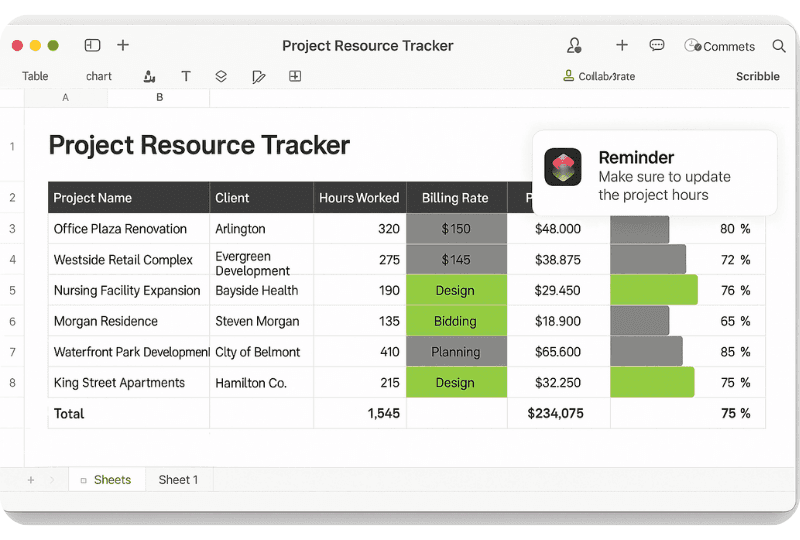This screenshot has height=540, width=800.
Task: Open the speech bubble comment icon
Action: [657, 45]
